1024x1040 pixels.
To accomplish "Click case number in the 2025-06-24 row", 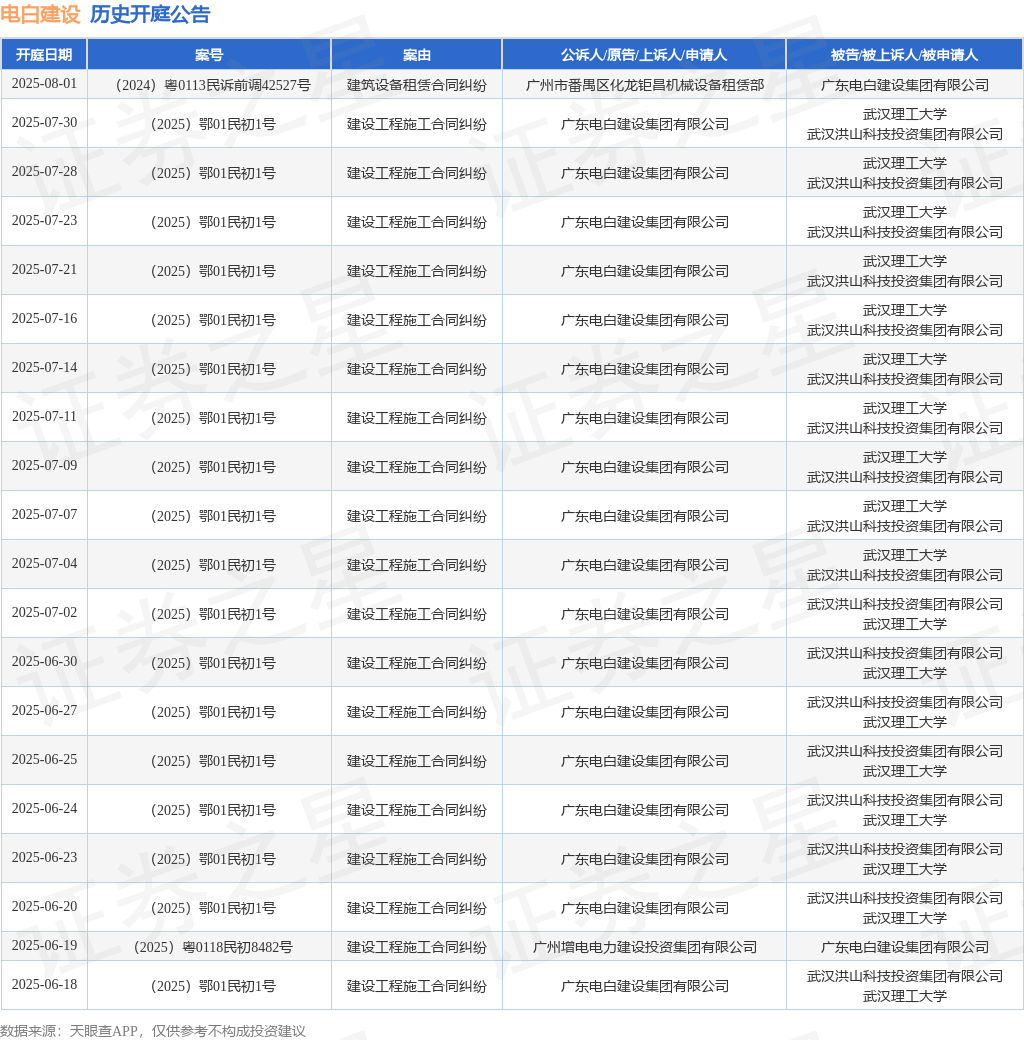I will click(x=213, y=811).
